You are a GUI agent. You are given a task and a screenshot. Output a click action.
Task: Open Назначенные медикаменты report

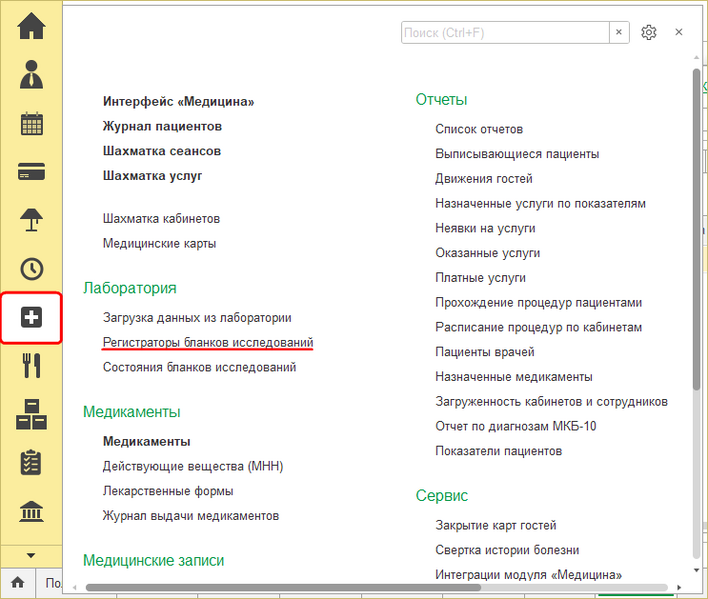(513, 377)
